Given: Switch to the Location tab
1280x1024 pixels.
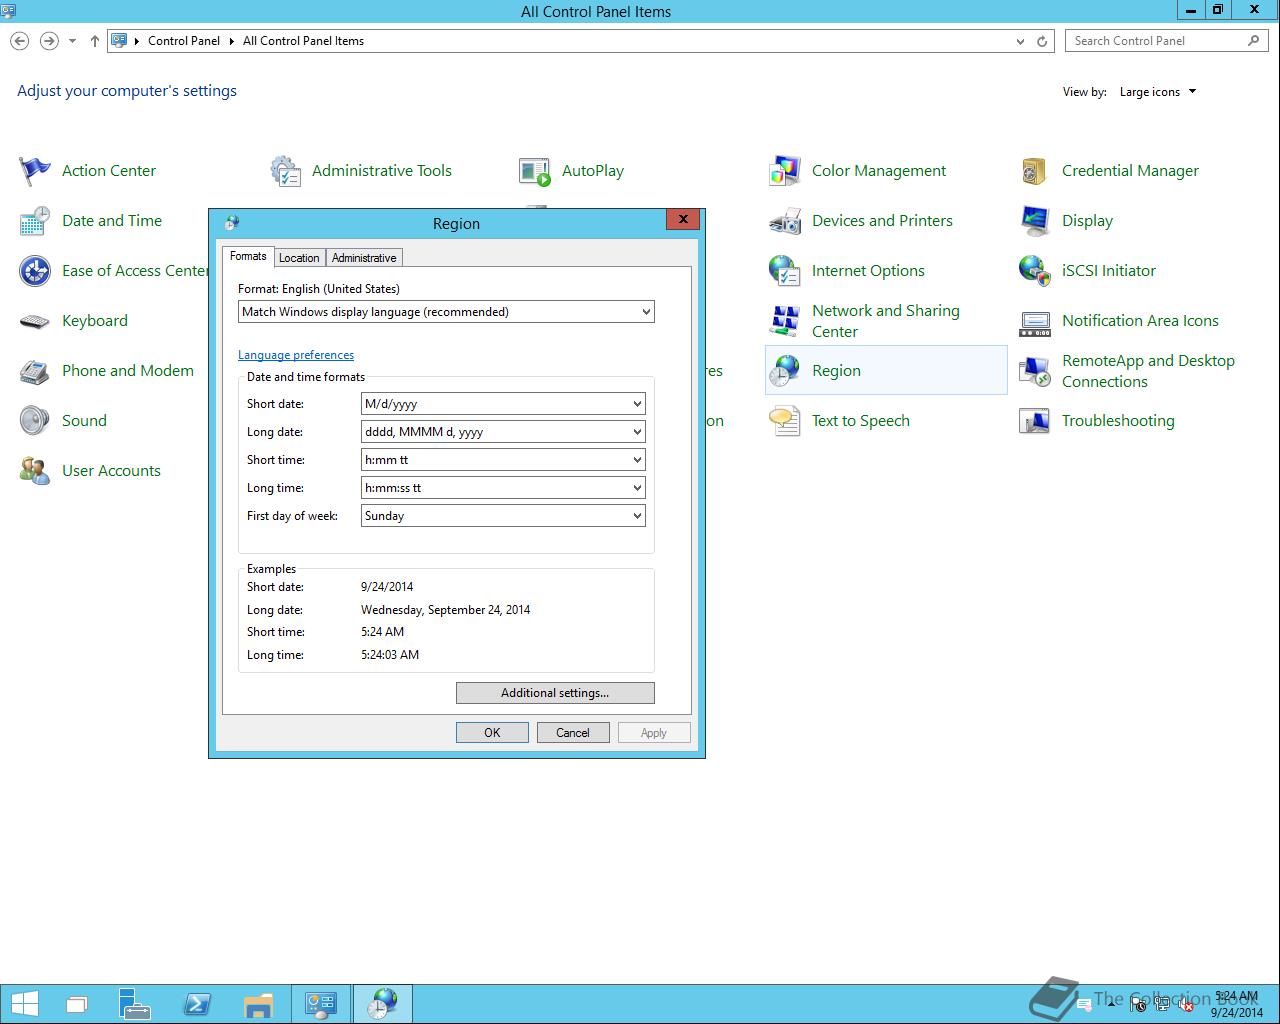Looking at the screenshot, I should click(299, 258).
